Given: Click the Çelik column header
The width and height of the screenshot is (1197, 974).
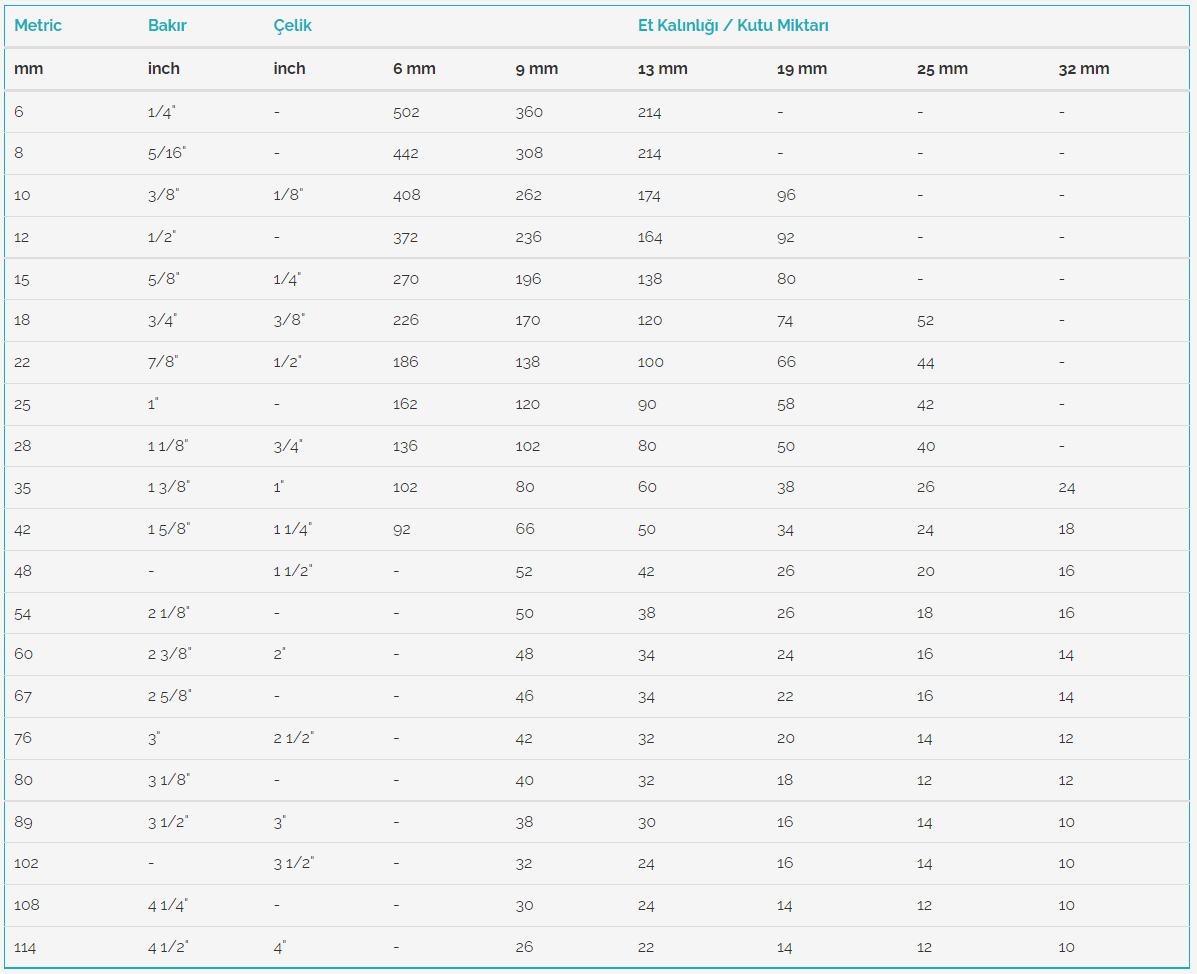Looking at the screenshot, I should point(292,26).
